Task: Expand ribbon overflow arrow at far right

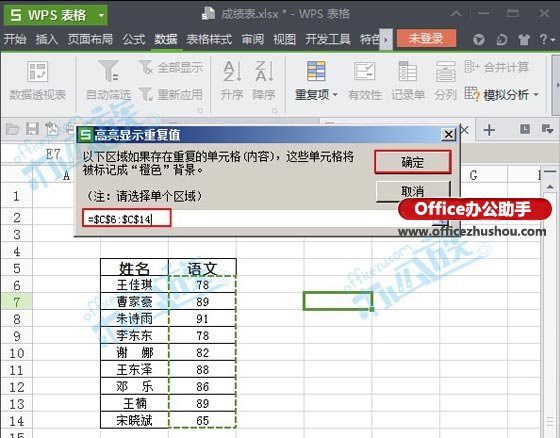Action: click(556, 85)
